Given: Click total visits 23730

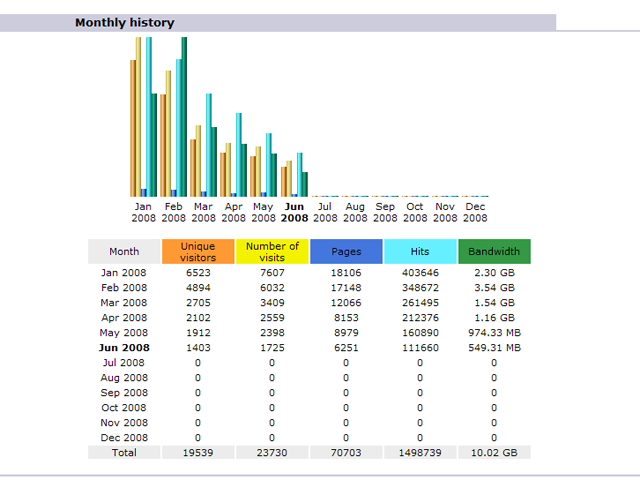Looking at the screenshot, I should pyautogui.click(x=272, y=453).
